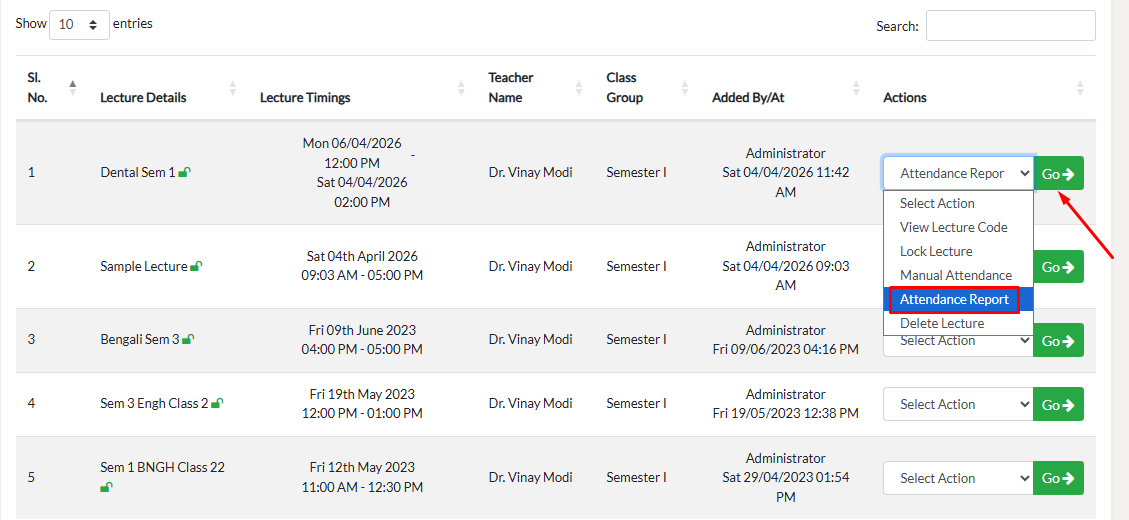The image size is (1129, 520).
Task: Click unlock icon under Sem 1 BNGH Class 22
Action: click(106, 487)
